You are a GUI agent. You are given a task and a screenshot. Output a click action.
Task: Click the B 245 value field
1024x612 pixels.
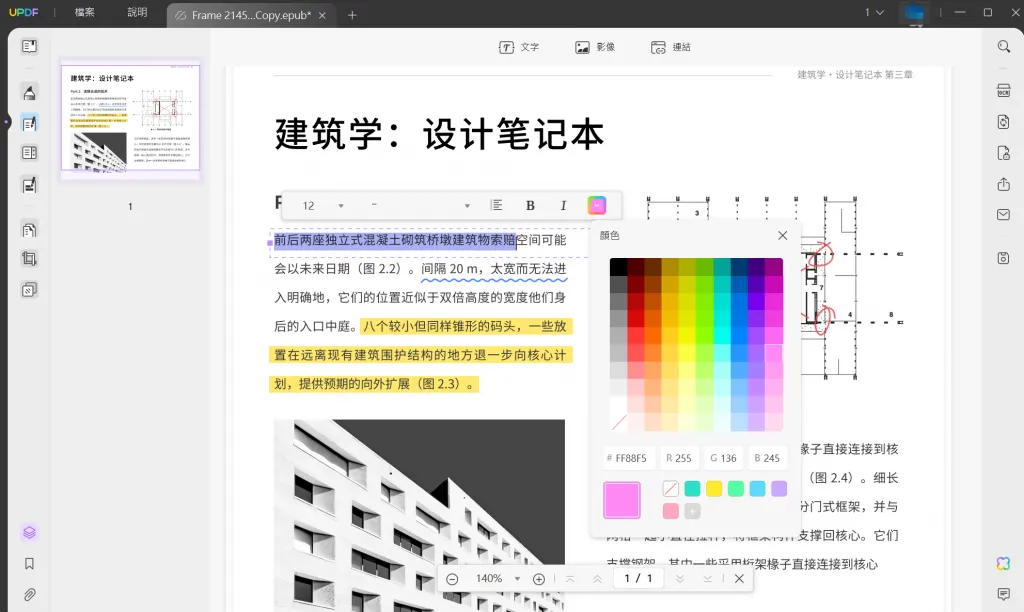767,459
